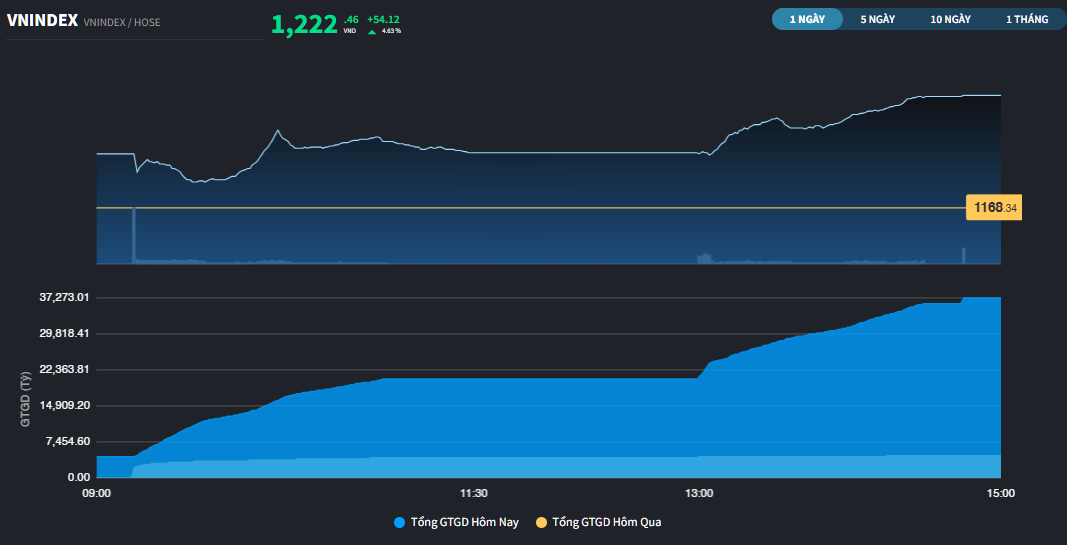
Task: Click the Tổng GTGD Hôm Qua legend label
Action: click(x=607, y=523)
